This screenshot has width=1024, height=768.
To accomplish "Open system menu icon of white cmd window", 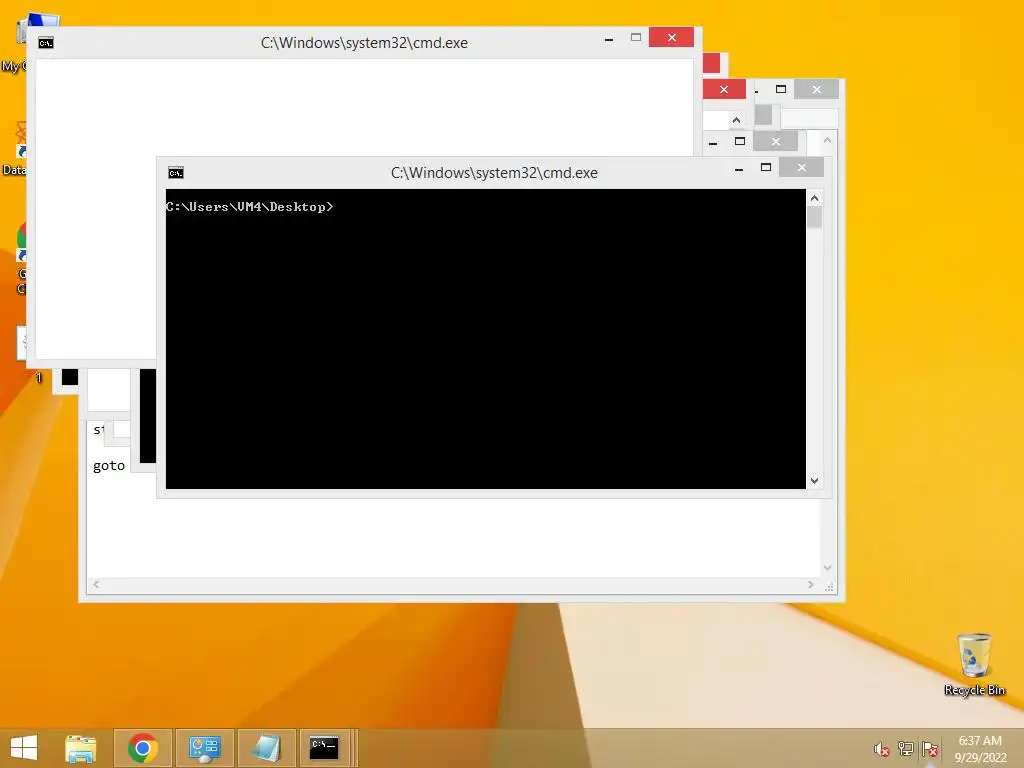I will click(46, 43).
